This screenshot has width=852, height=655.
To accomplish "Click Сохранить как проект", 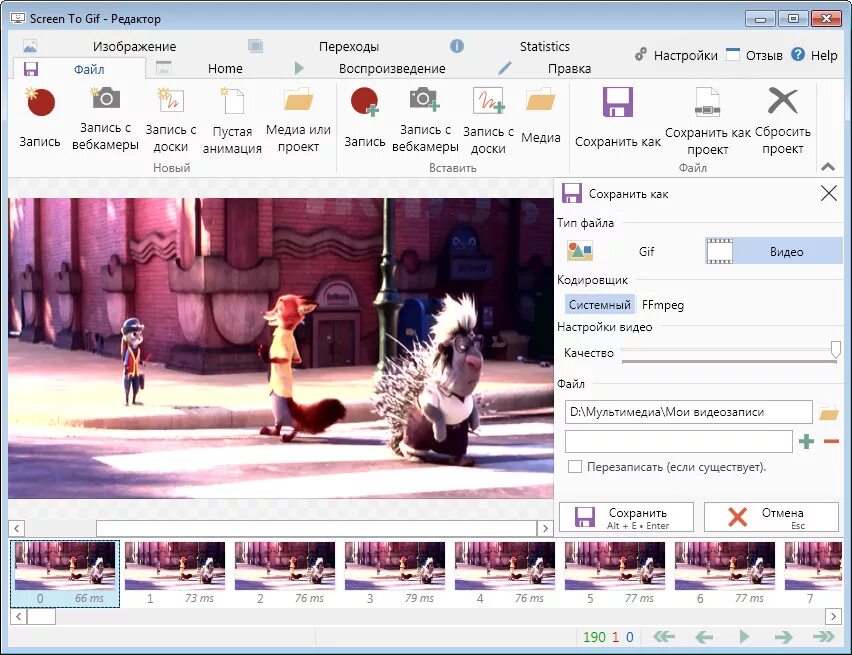I will click(x=707, y=121).
